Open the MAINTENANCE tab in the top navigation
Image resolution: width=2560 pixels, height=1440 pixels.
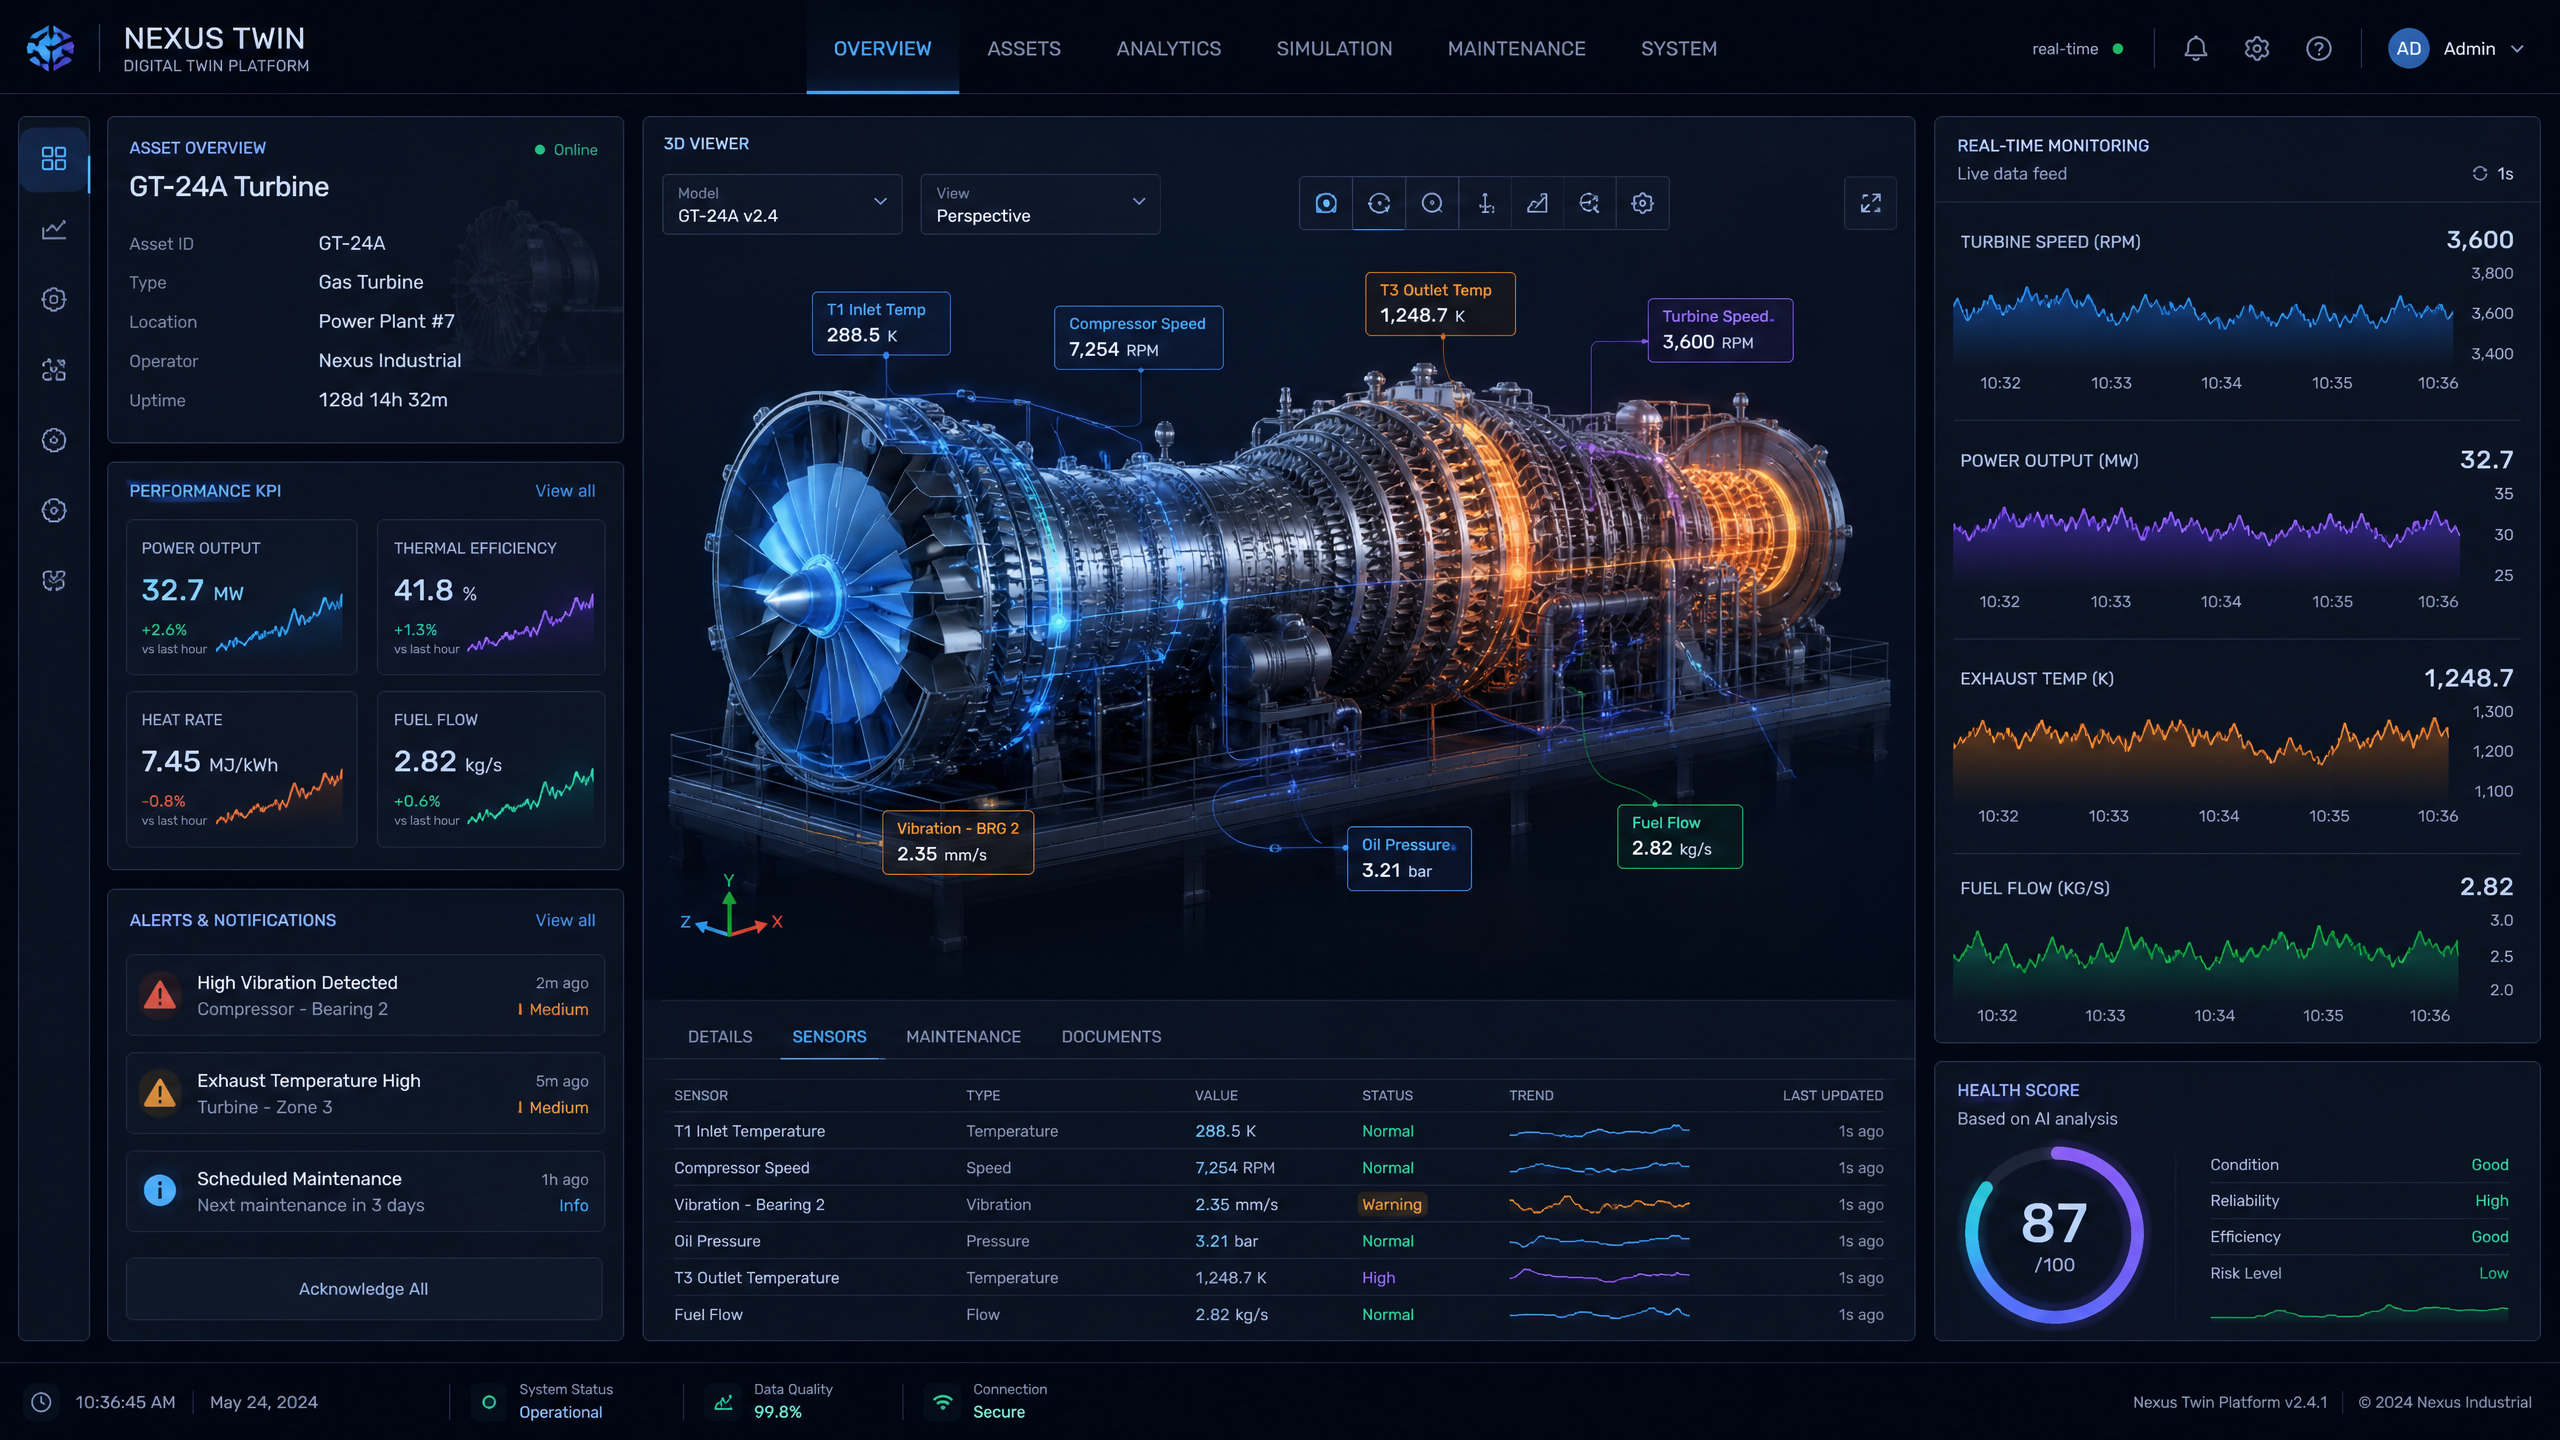pos(1516,48)
